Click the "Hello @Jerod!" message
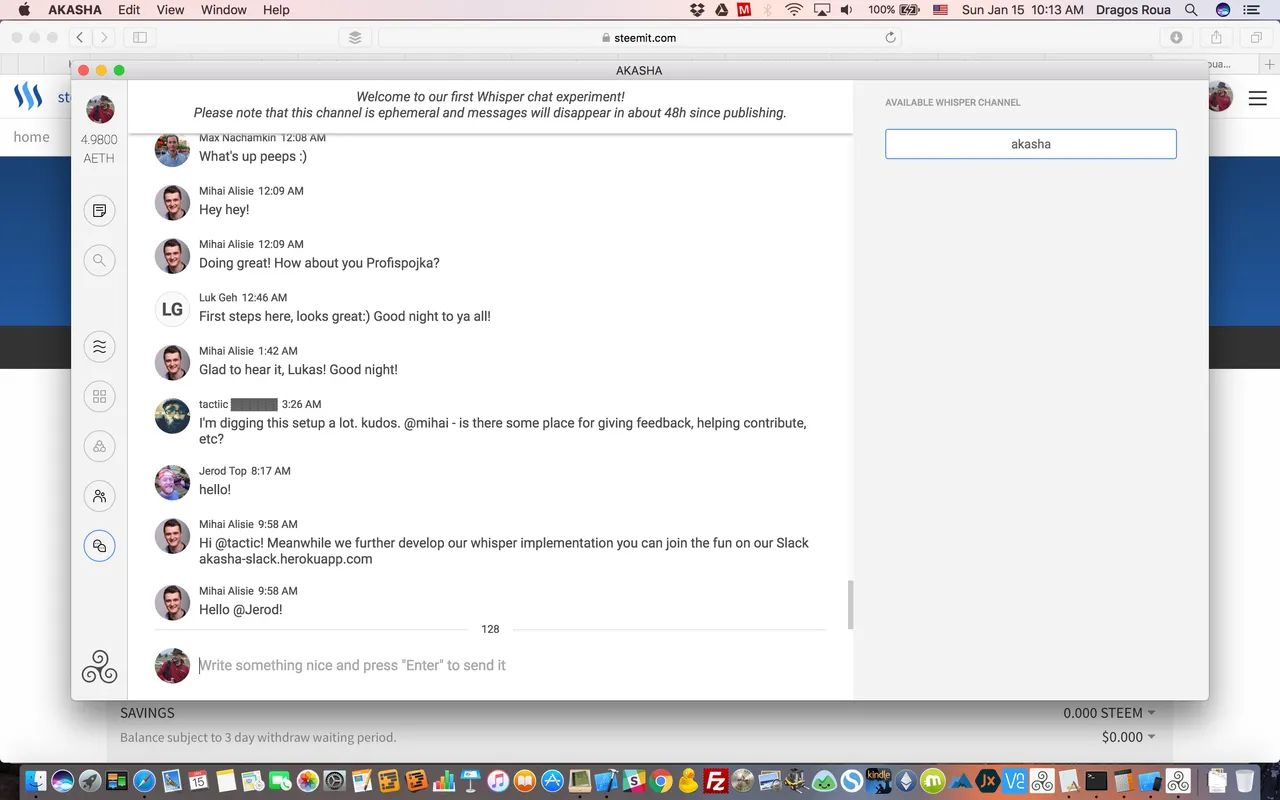The height and width of the screenshot is (800, 1280). click(x=241, y=610)
